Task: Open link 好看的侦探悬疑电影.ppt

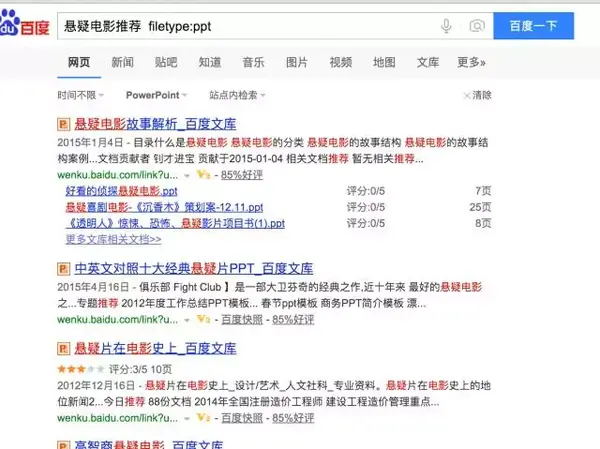Action: coord(122,191)
